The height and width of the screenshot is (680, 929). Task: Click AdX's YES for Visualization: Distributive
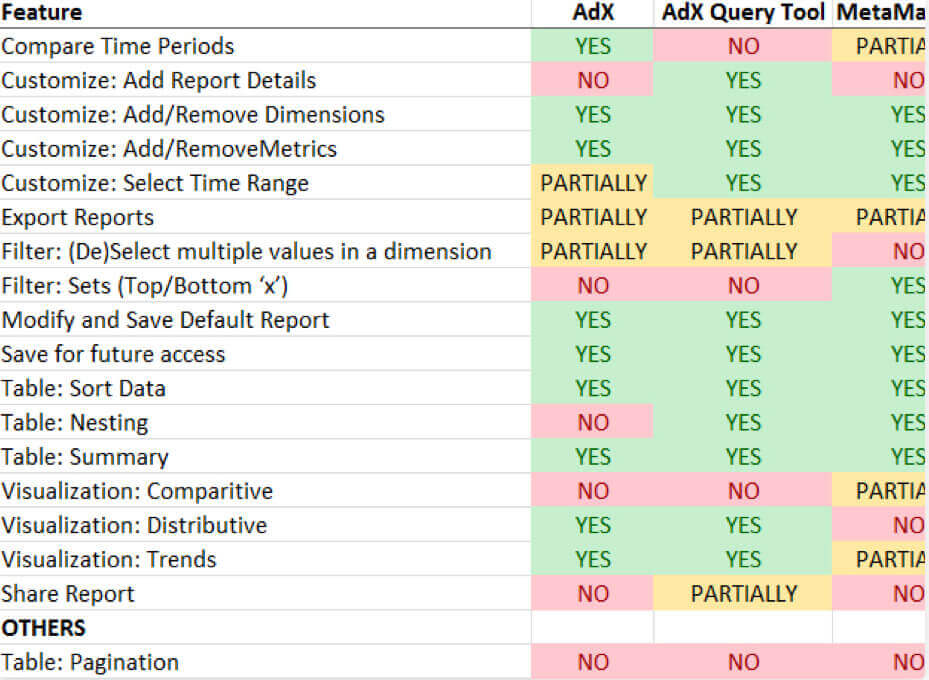pyautogui.click(x=592, y=525)
